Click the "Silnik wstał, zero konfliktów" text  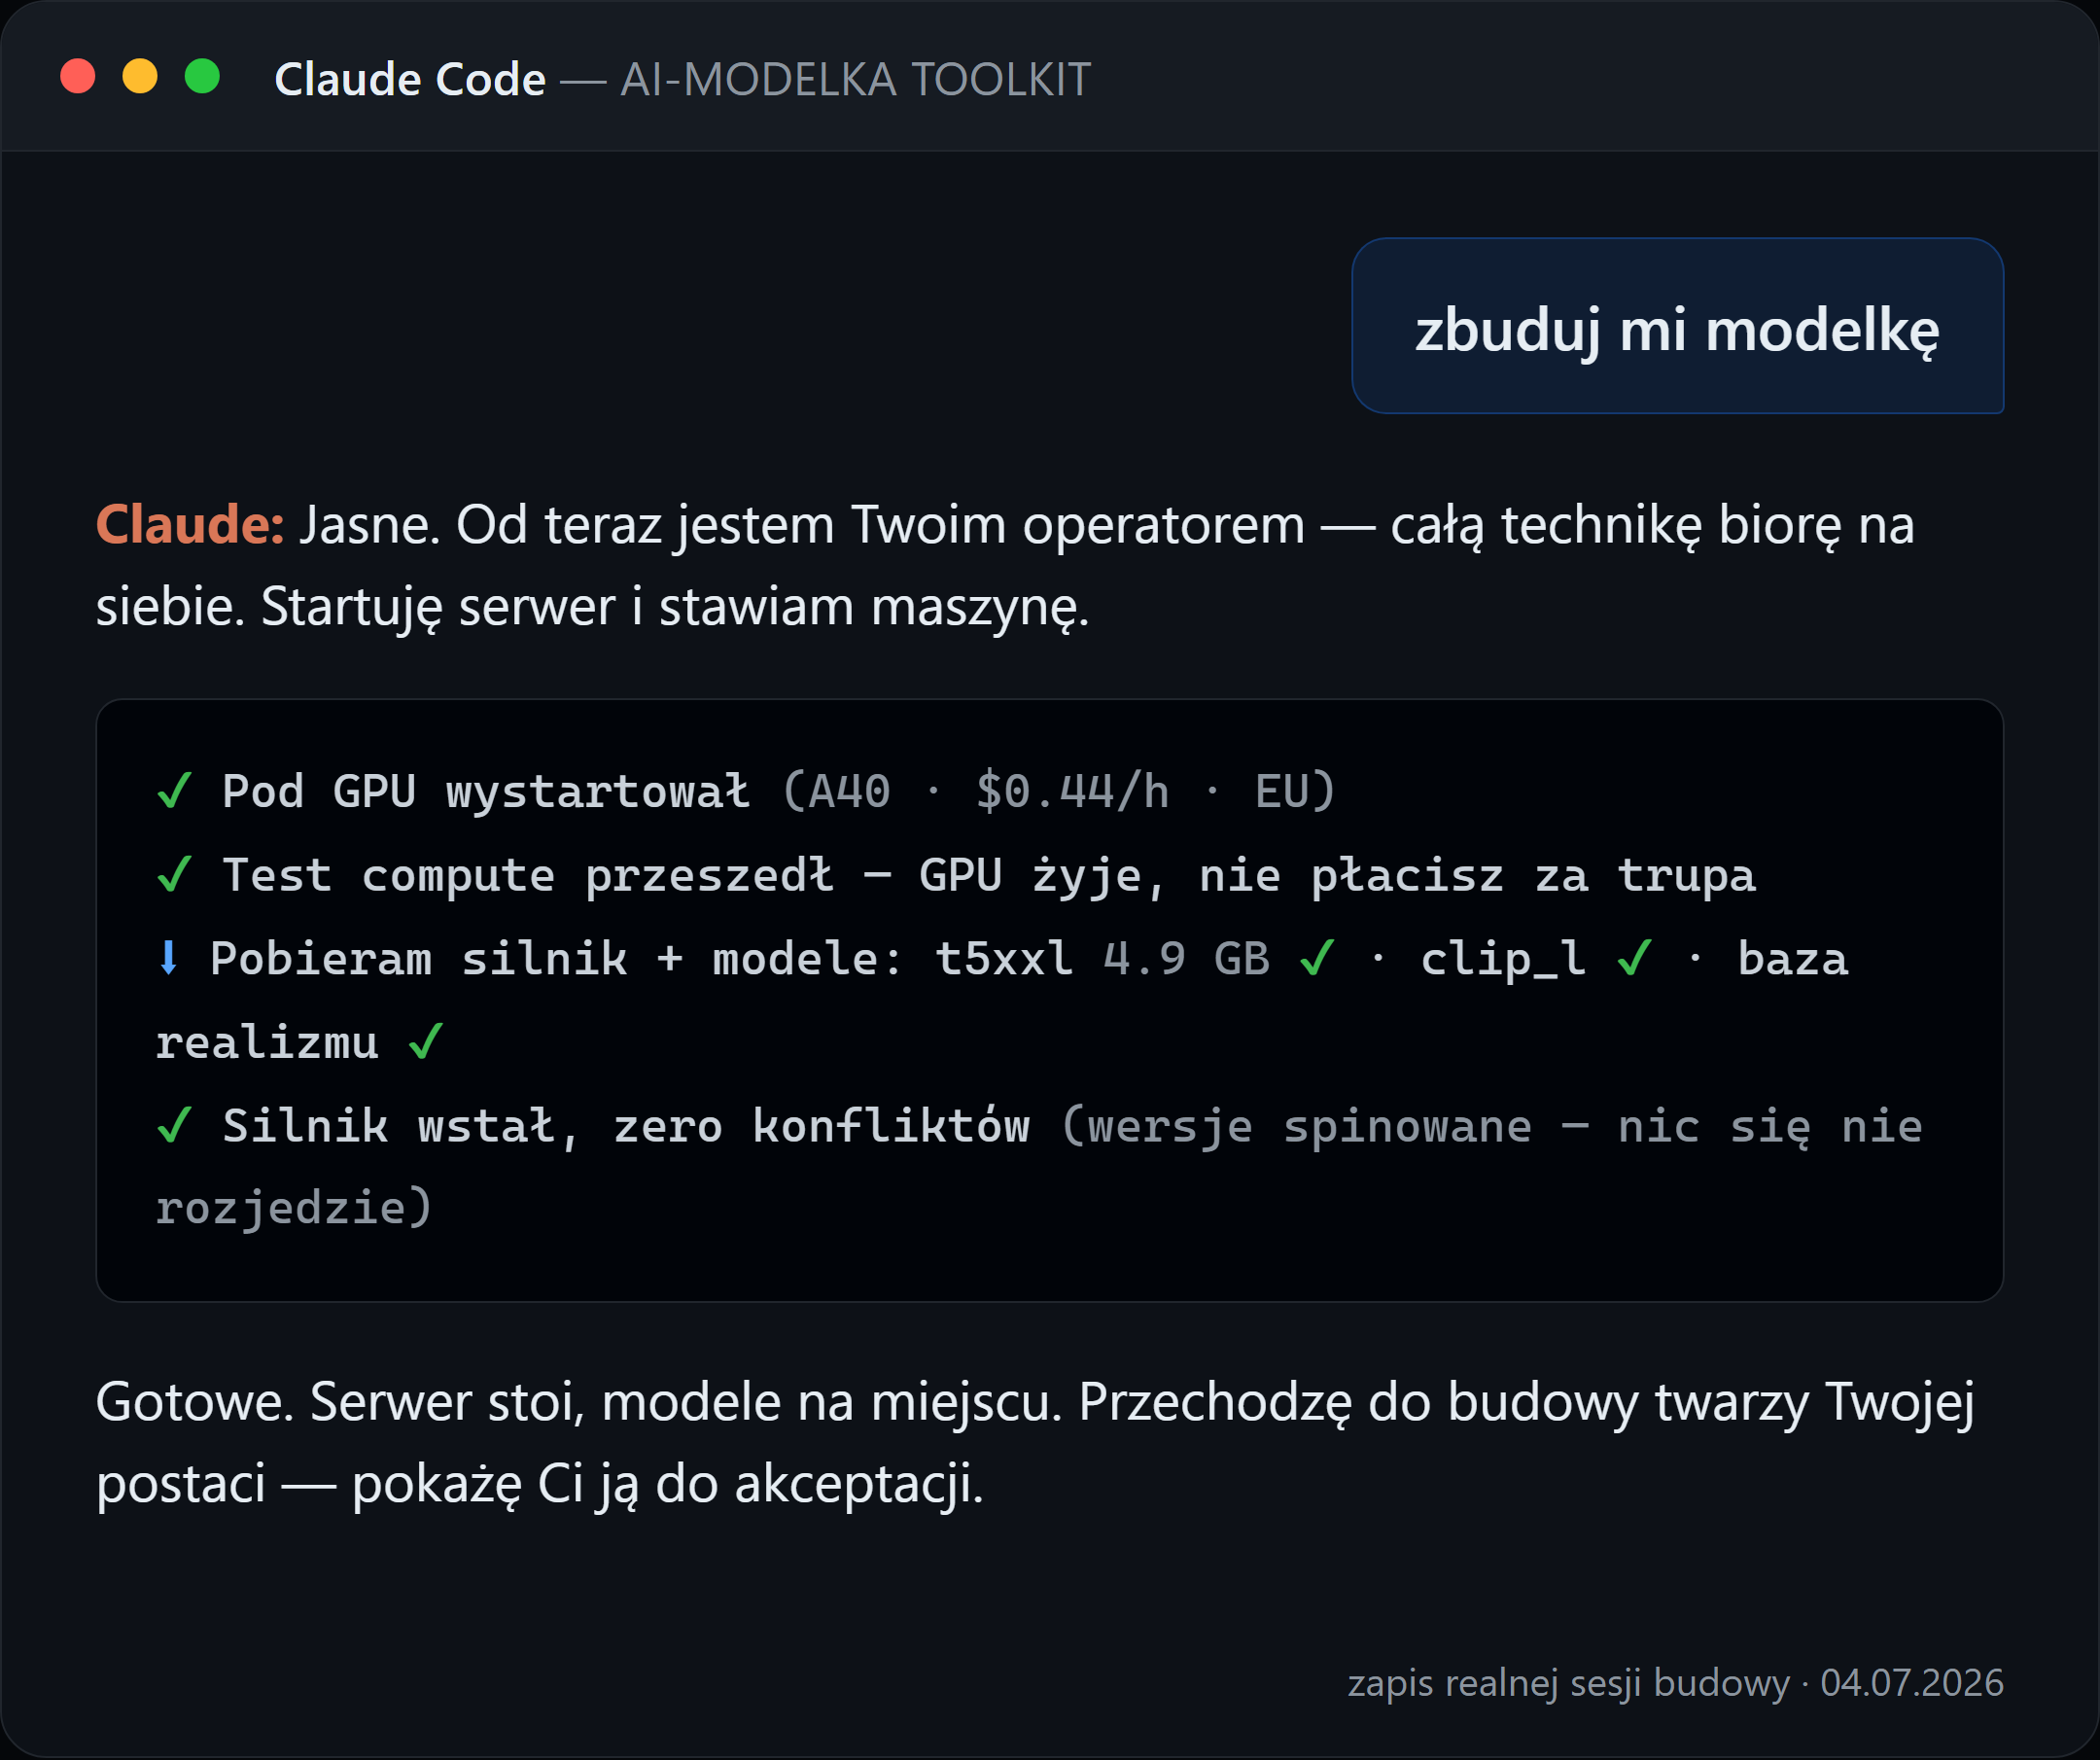625,1126
